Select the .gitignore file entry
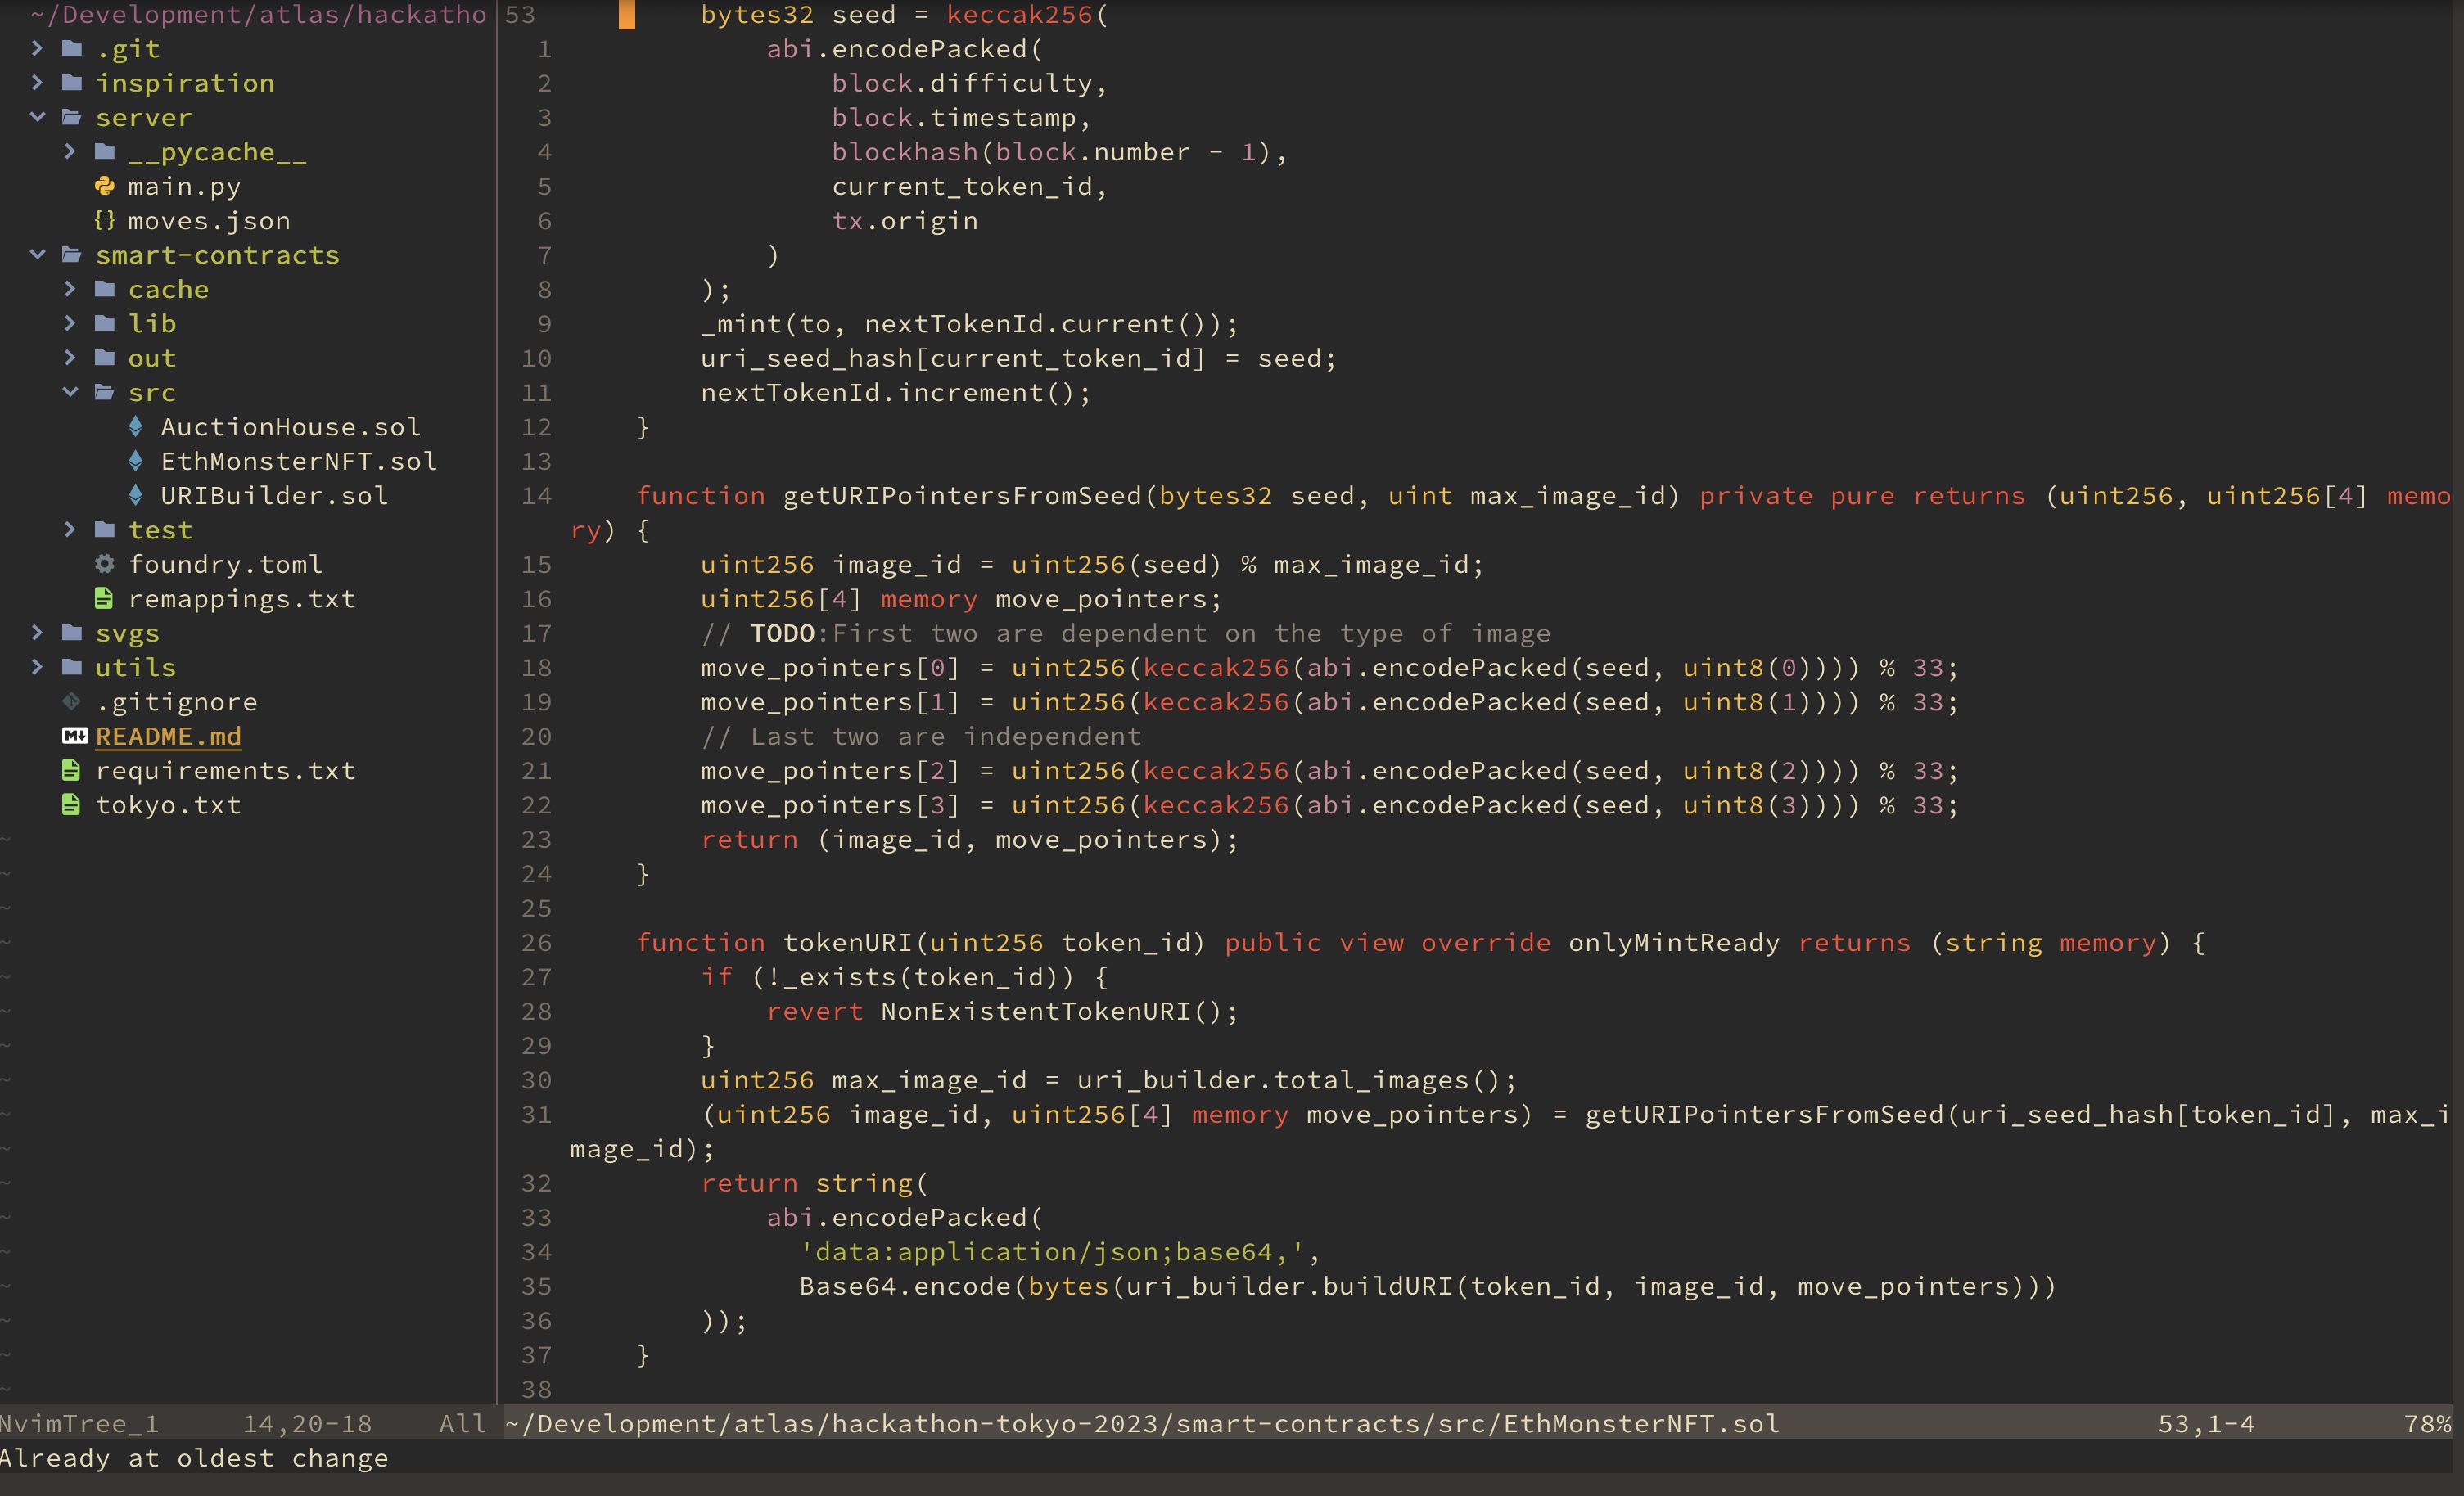 tap(176, 702)
